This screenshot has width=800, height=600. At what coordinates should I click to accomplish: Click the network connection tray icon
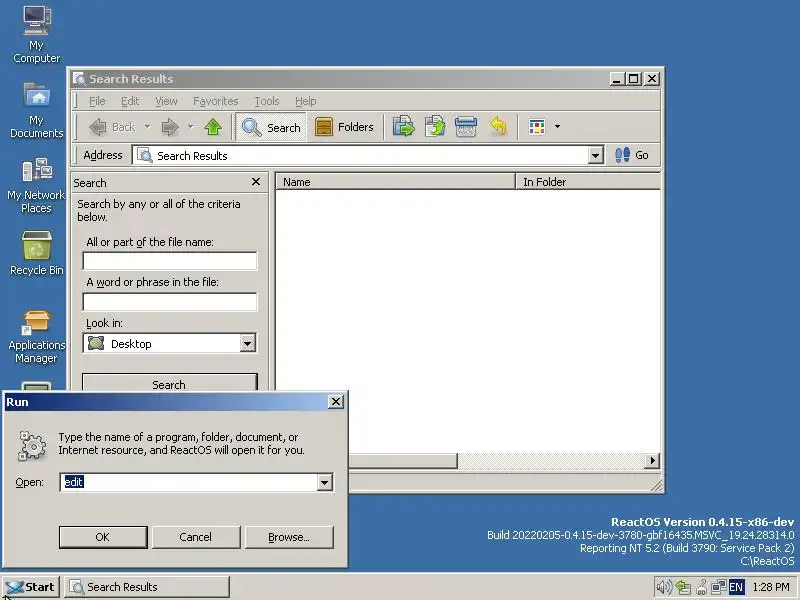click(x=719, y=587)
